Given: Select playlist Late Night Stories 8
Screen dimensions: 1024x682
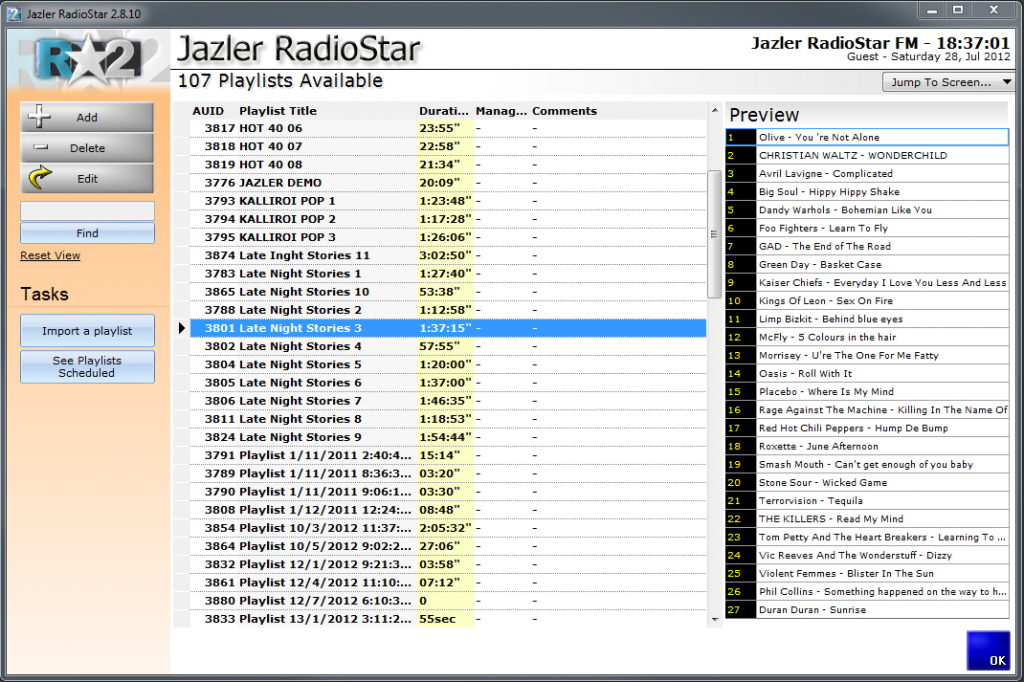Looking at the screenshot, I should point(448,419).
